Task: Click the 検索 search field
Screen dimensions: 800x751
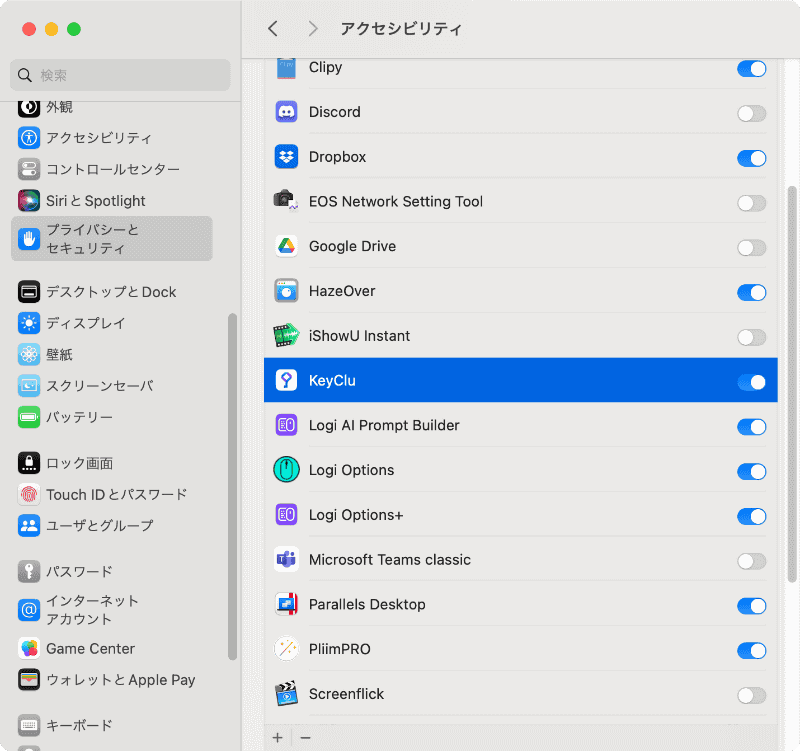Action: (120, 76)
